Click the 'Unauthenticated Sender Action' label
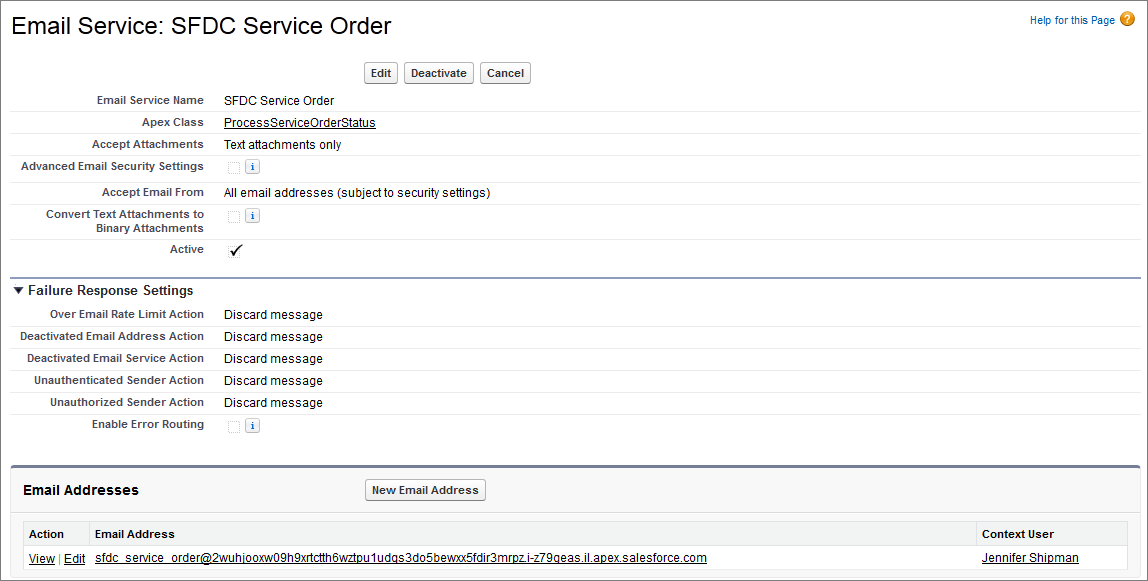Screen dimensions: 1148x581 [x=119, y=380]
